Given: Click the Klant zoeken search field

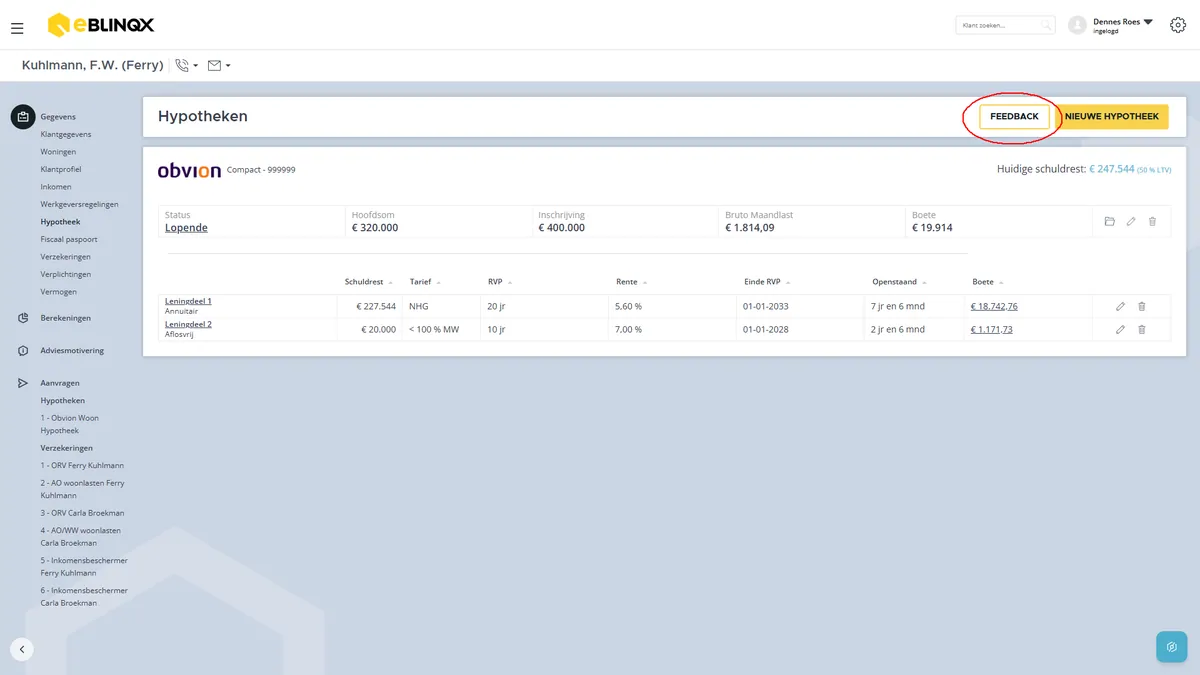Looking at the screenshot, I should click(1005, 25).
